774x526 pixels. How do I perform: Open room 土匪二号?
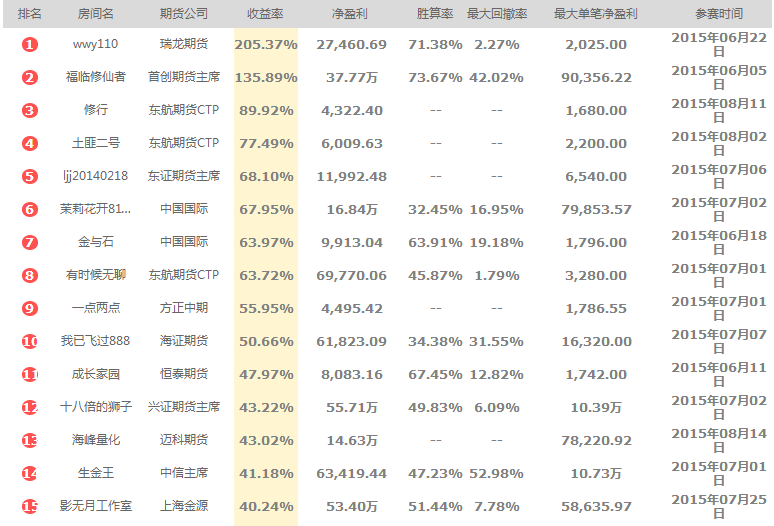96,143
